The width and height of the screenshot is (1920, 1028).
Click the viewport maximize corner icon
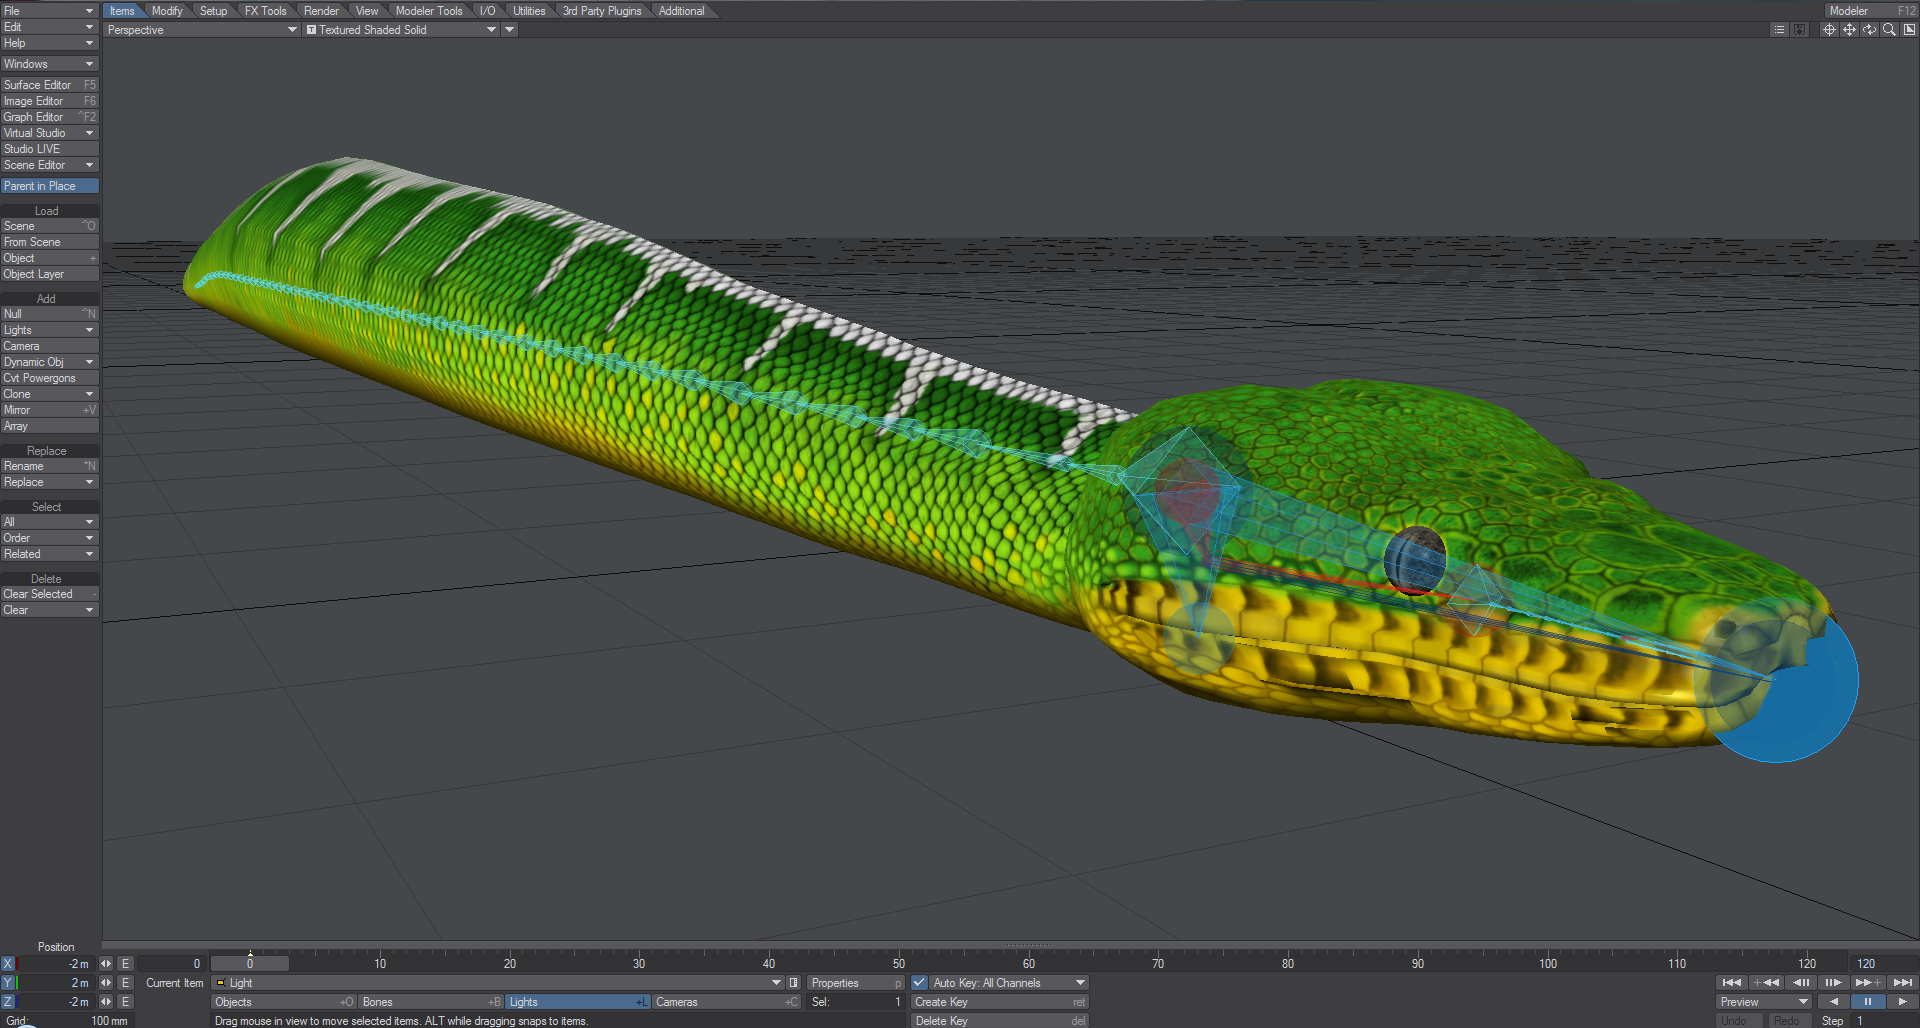(x=1910, y=30)
